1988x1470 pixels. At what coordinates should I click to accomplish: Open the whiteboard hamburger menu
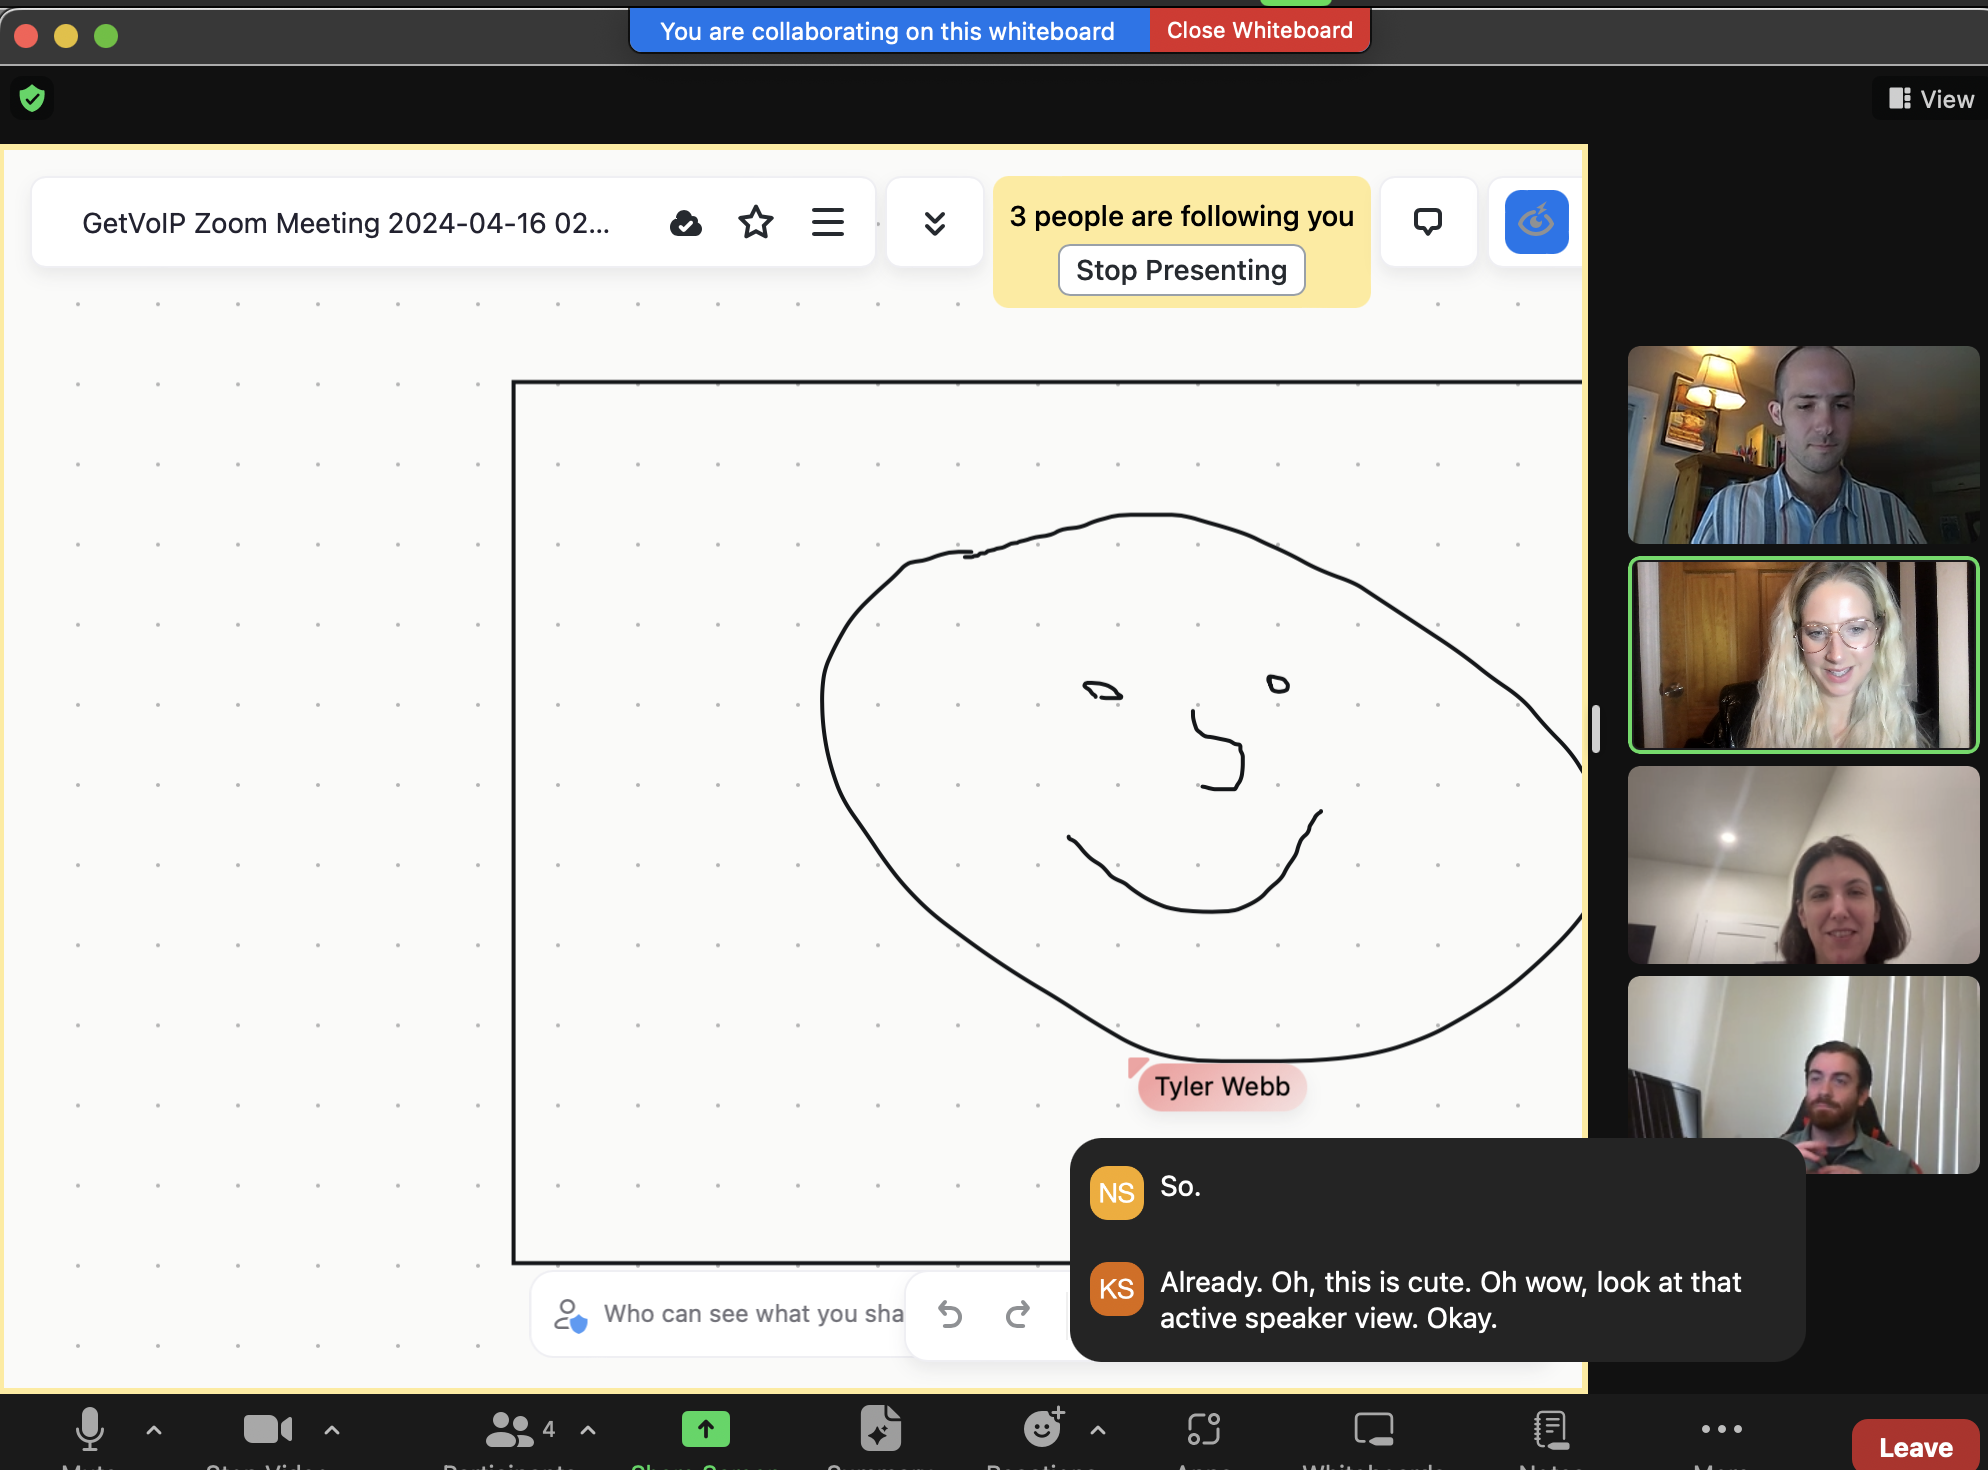(827, 222)
